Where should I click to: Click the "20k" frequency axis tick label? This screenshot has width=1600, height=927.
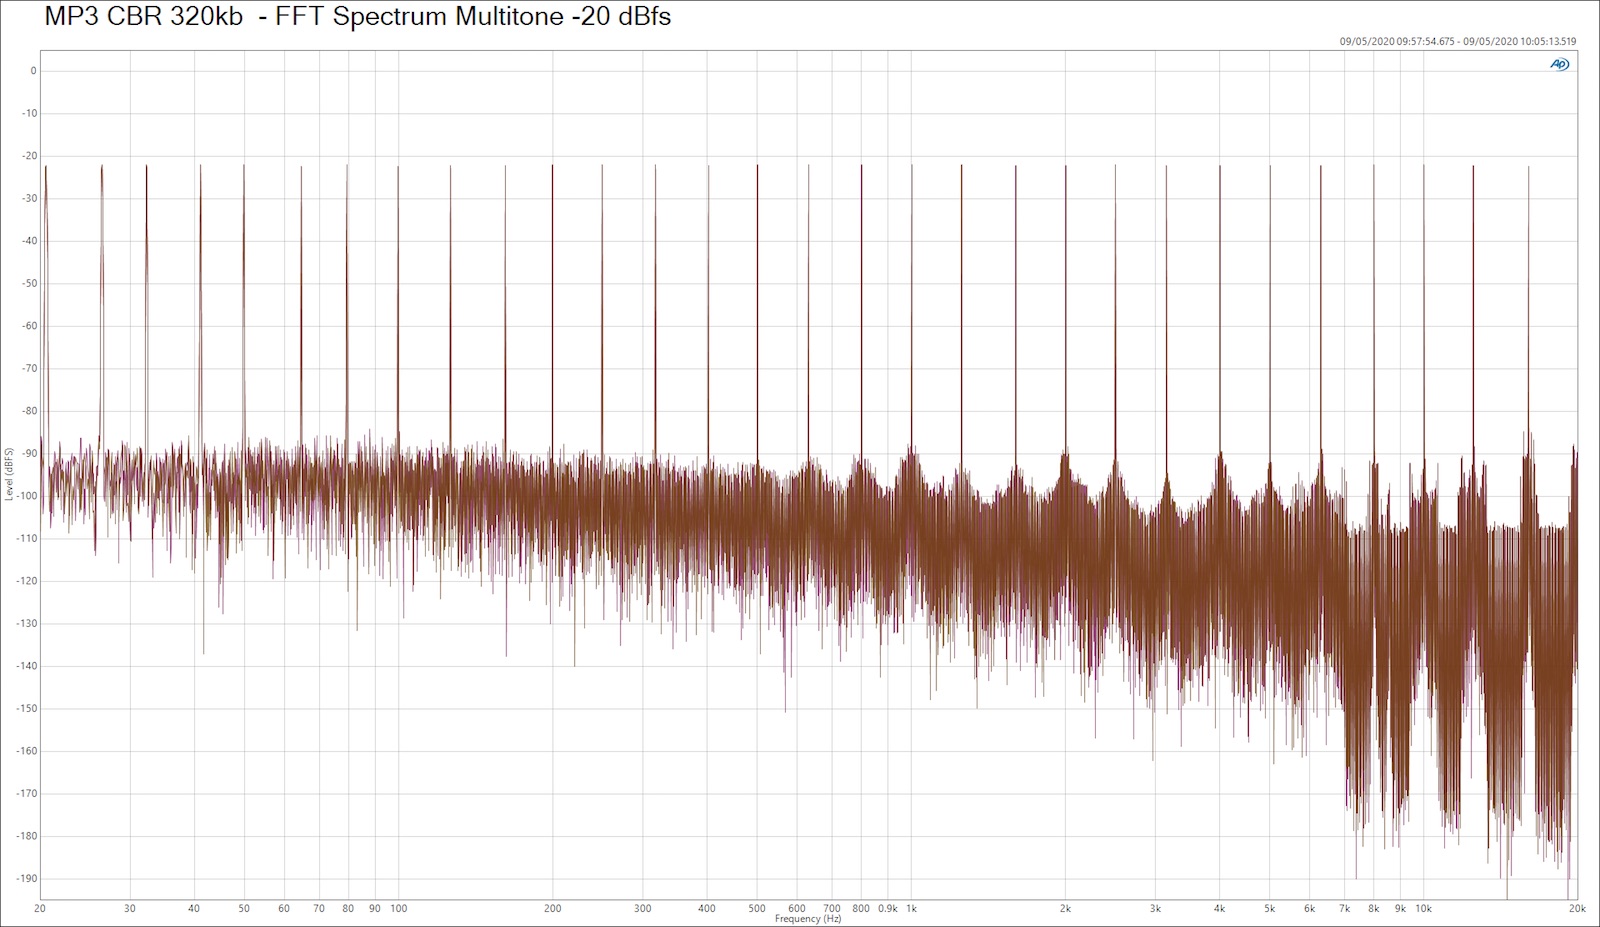click(1577, 909)
